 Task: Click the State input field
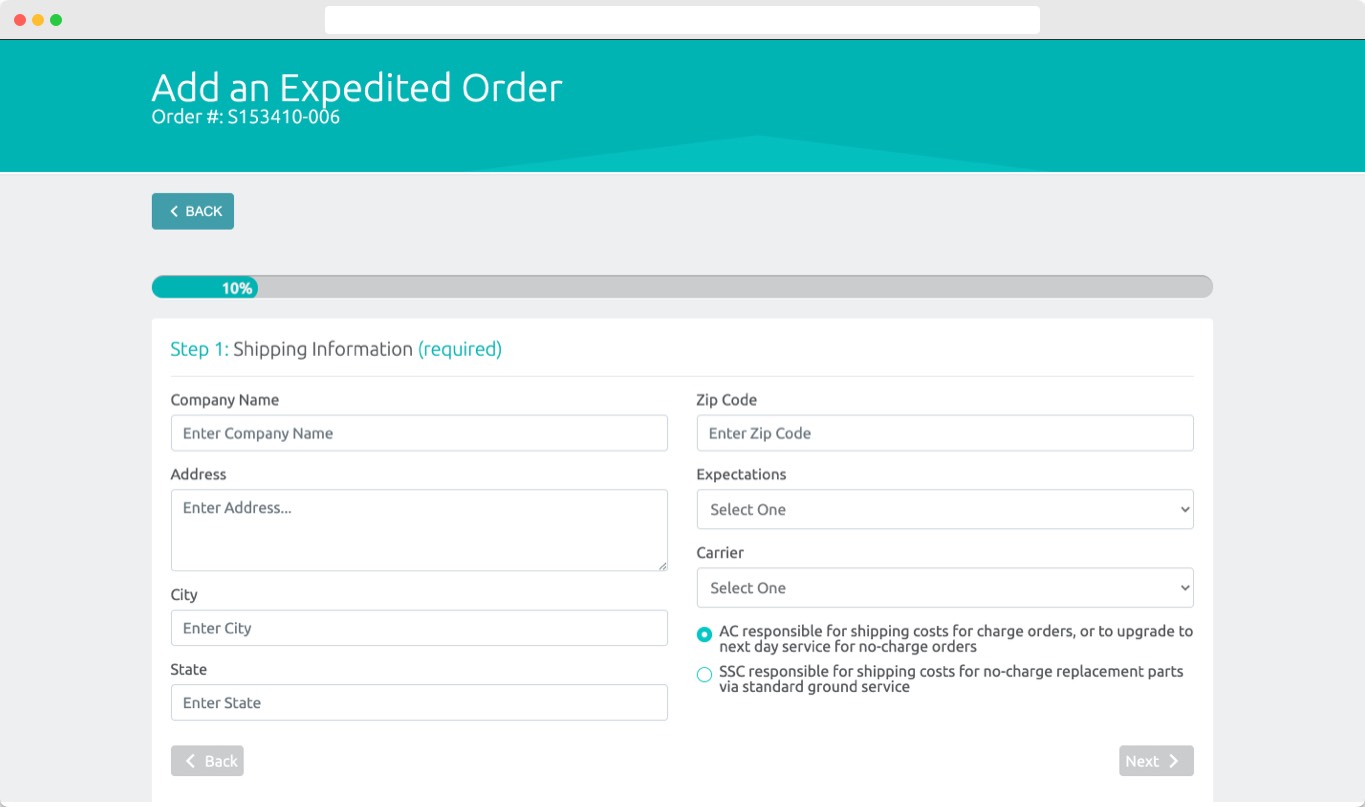point(419,702)
